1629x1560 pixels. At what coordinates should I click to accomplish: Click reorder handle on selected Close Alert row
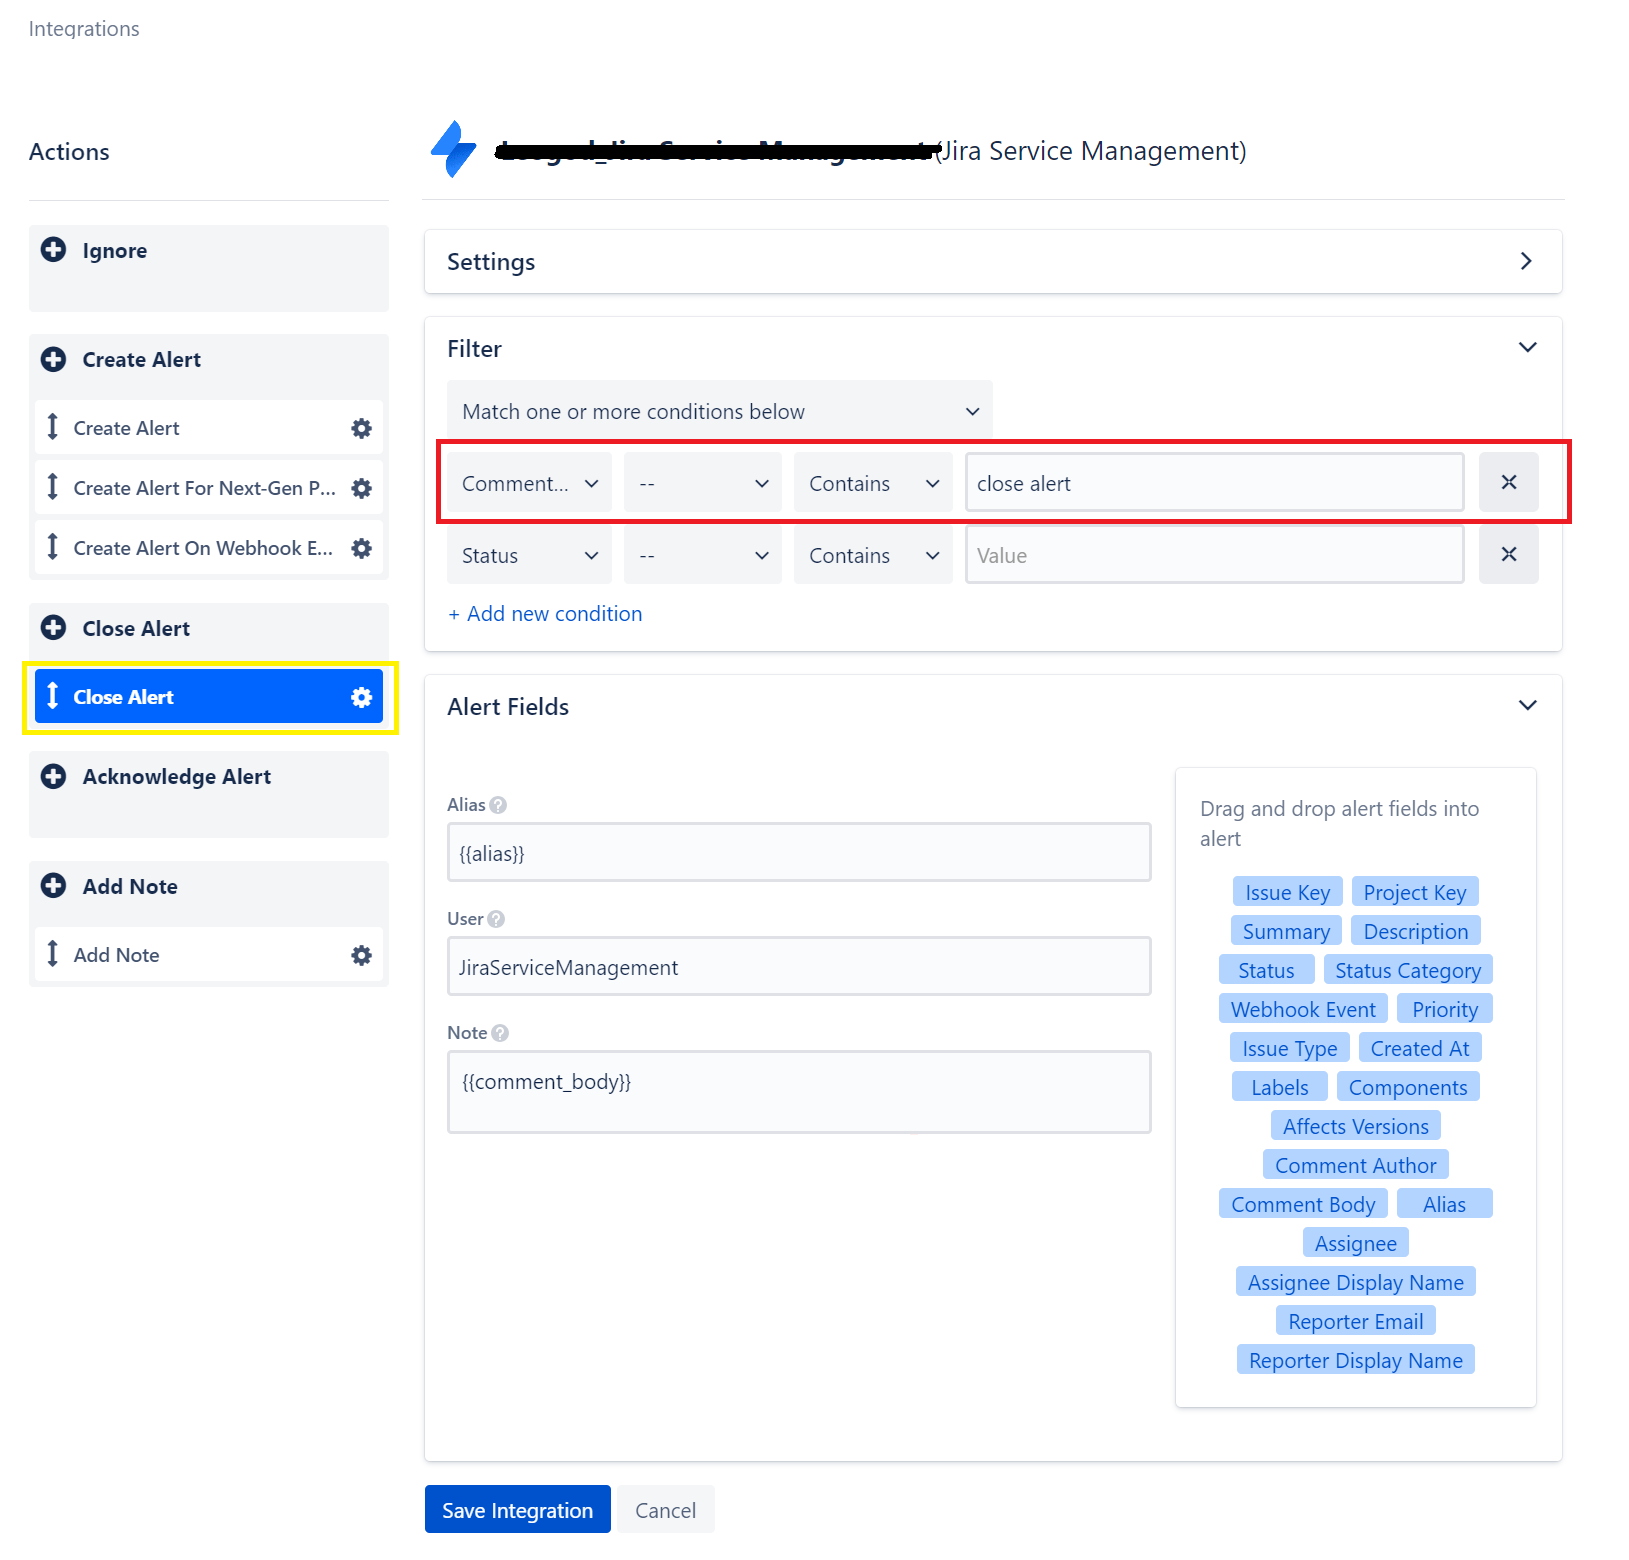click(53, 696)
